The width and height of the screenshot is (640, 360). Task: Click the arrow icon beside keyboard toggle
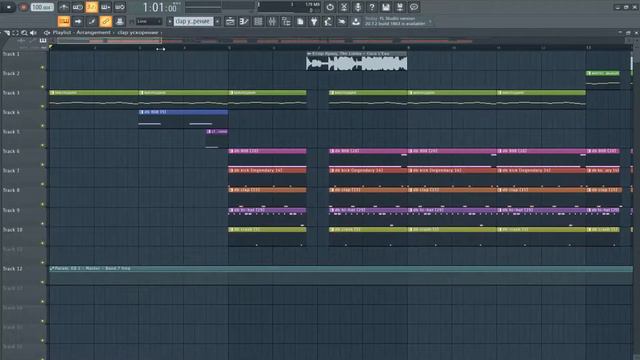78,21
